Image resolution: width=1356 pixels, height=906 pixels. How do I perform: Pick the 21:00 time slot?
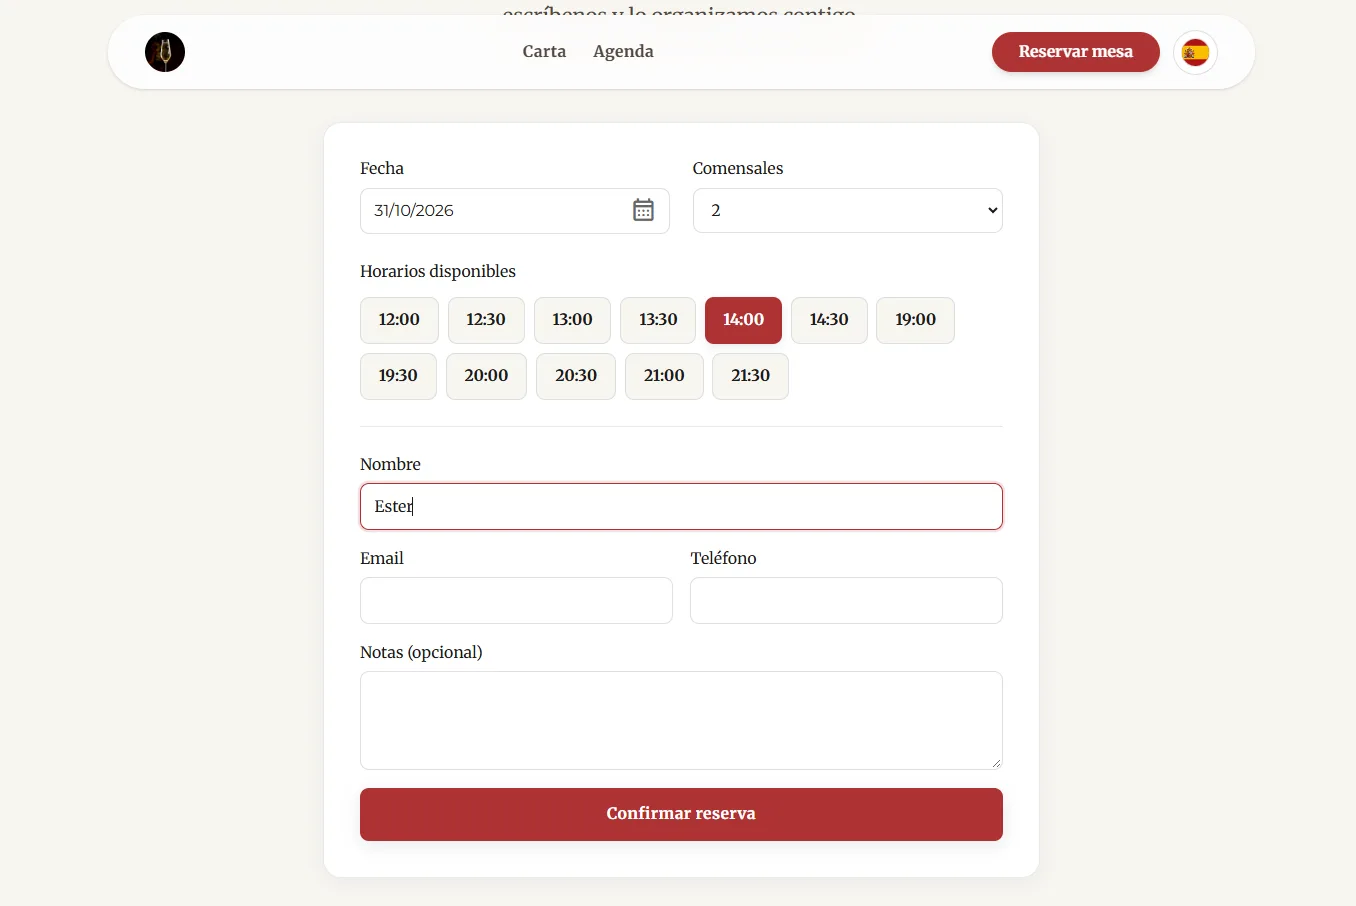coord(664,376)
